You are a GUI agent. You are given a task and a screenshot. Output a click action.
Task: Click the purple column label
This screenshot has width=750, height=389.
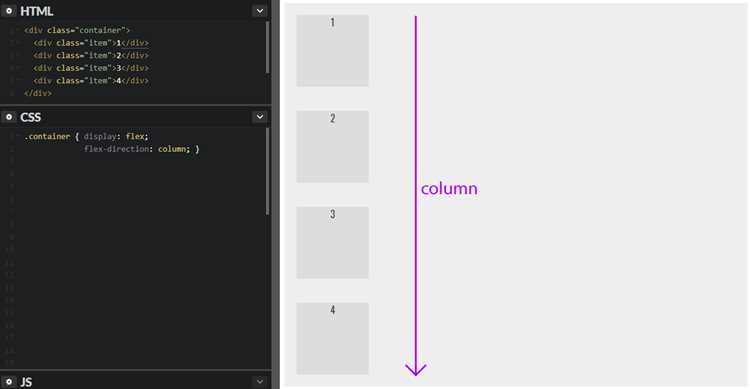pyautogui.click(x=449, y=189)
